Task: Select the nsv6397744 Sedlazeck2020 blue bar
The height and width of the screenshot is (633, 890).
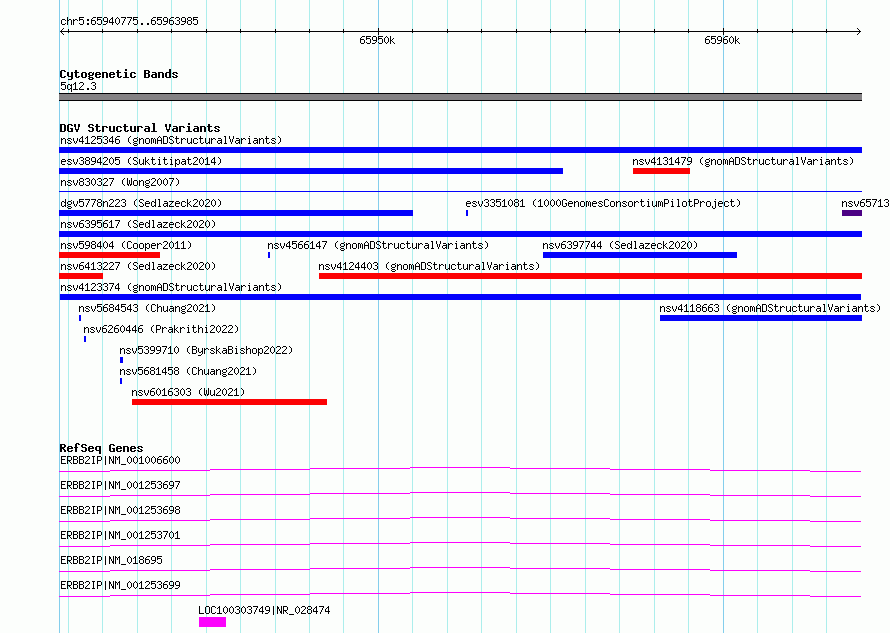Action: point(640,255)
